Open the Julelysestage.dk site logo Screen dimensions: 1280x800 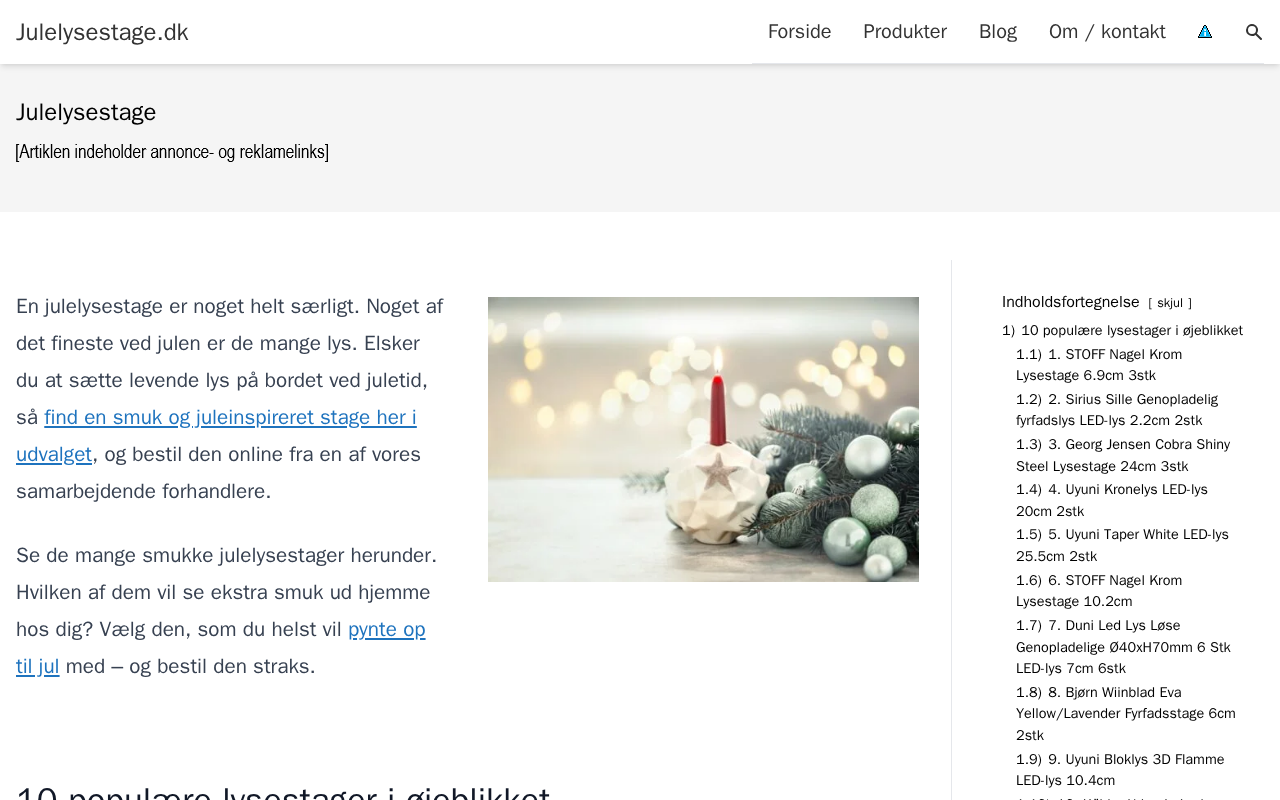point(102,32)
